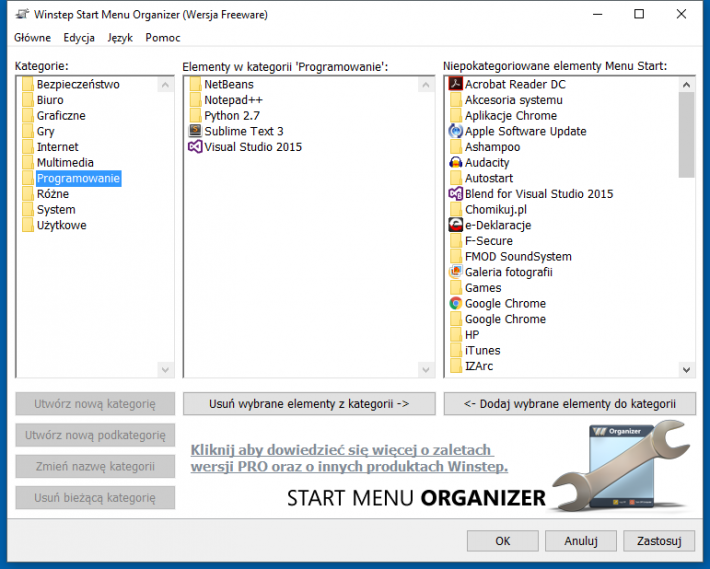Click the Multimedia category folder icon
The width and height of the screenshot is (710, 569).
coord(28,163)
